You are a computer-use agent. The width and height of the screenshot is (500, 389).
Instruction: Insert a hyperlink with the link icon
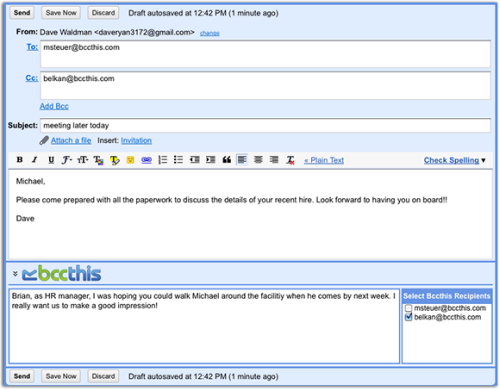[x=146, y=160]
